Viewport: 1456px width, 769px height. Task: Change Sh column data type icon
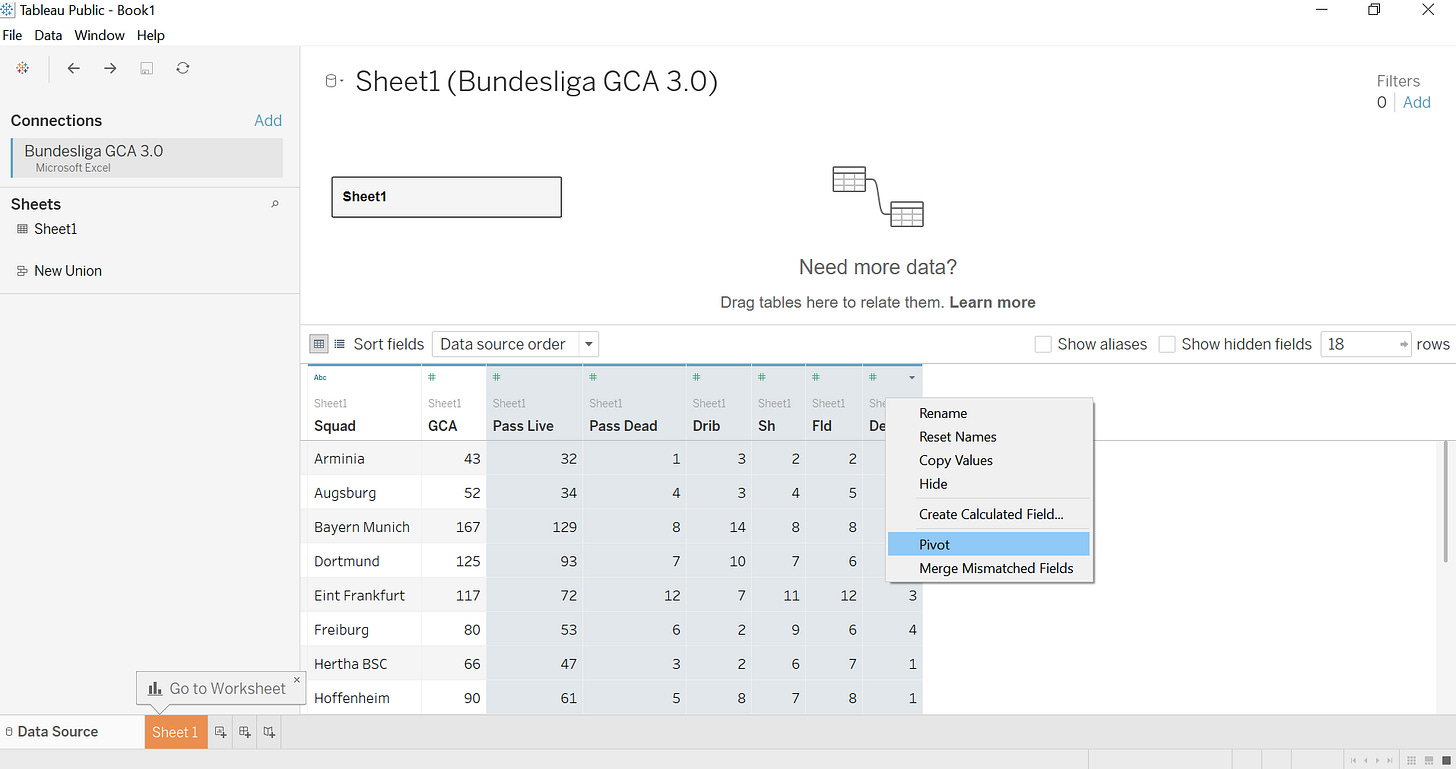click(x=762, y=377)
